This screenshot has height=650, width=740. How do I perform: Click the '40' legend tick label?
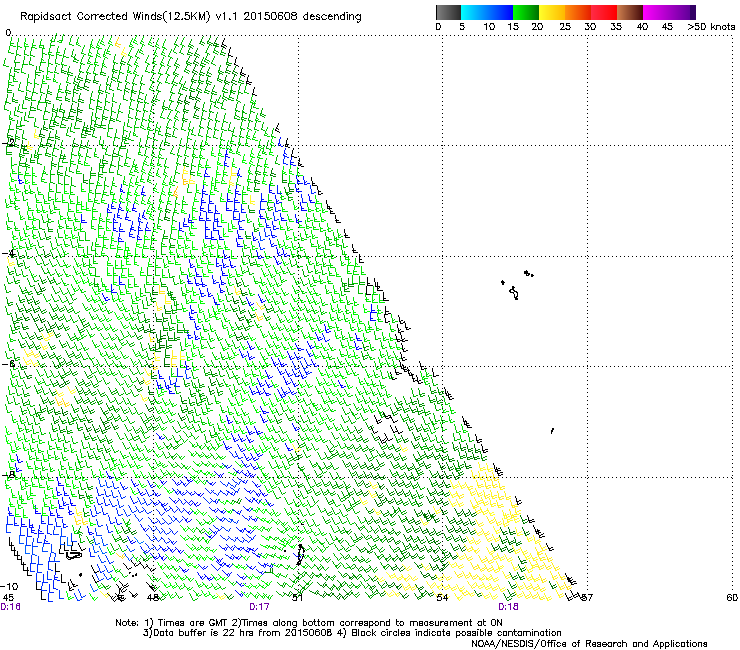[642, 27]
